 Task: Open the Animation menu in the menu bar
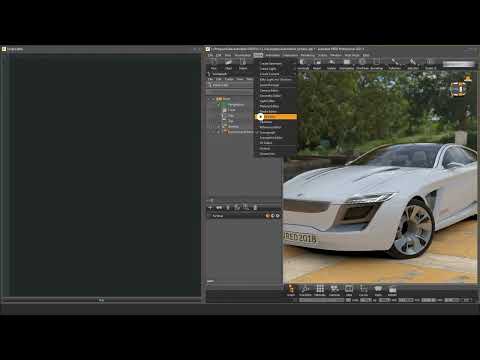click(x=273, y=55)
